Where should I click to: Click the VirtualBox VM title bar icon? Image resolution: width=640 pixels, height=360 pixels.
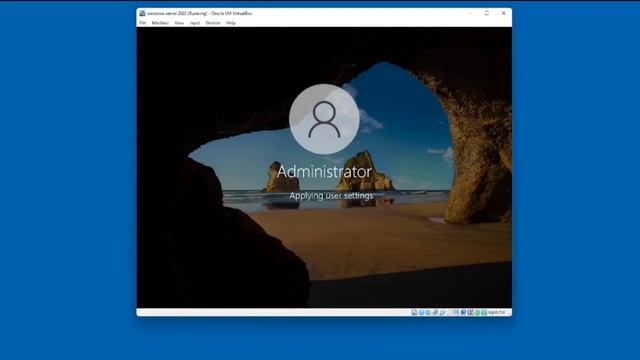point(142,13)
